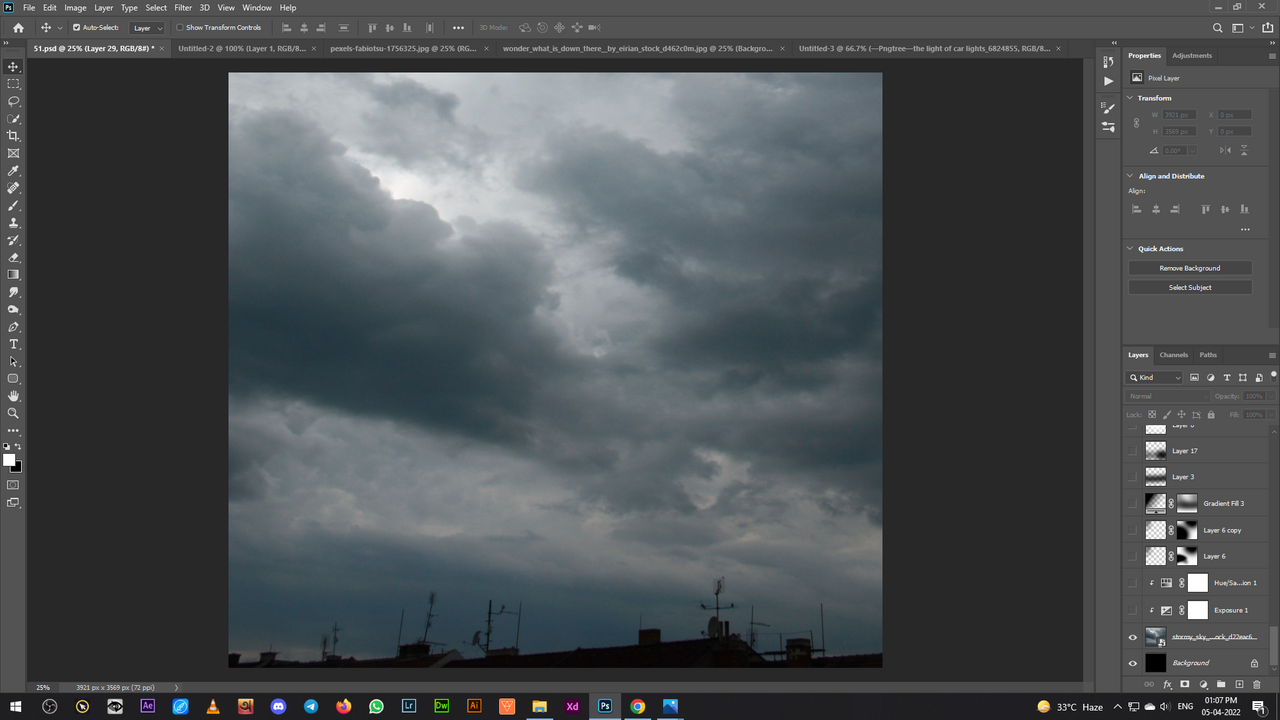This screenshot has height=720, width=1280.
Task: Collapse the Align and Distribute section
Action: tap(1131, 176)
